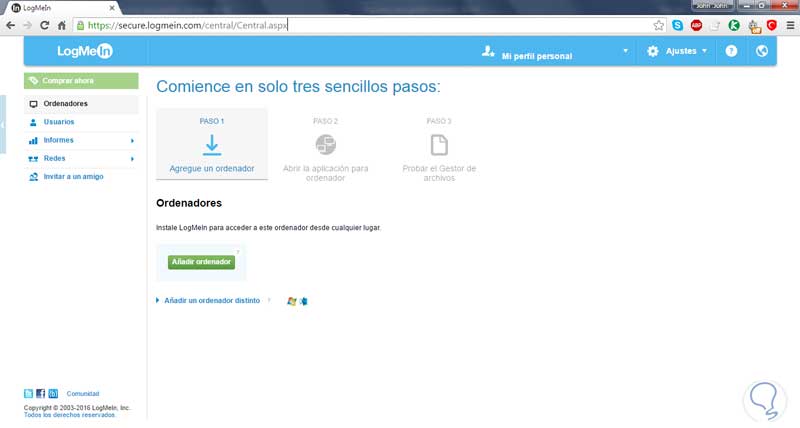Open the Ajustes settings dropdown

click(677, 51)
